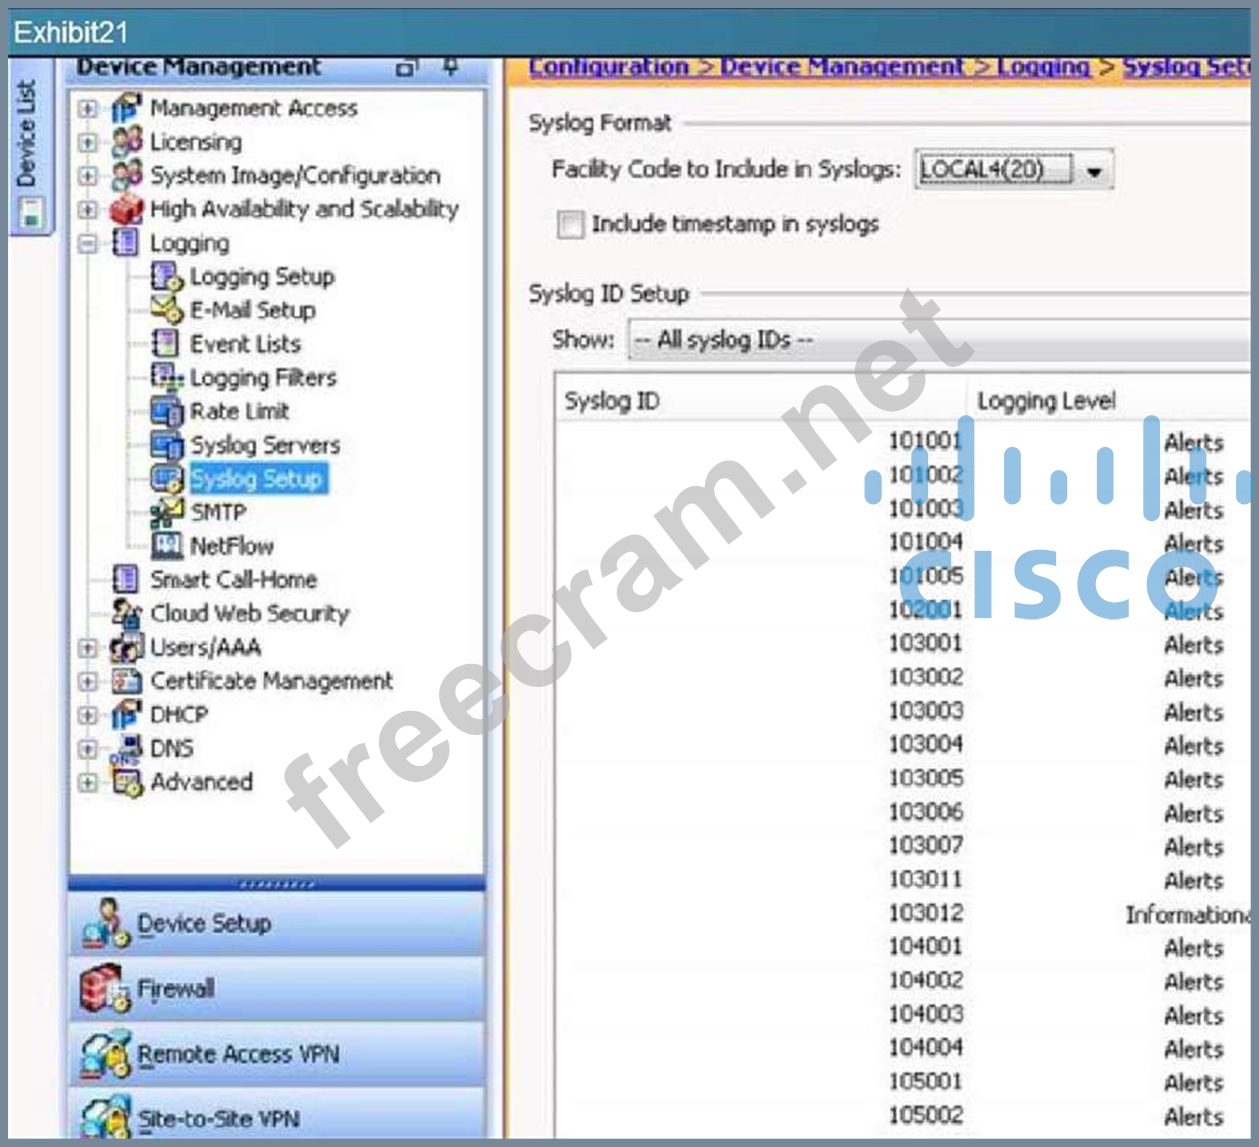Click the NetFlow icon
Image resolution: width=1259 pixels, height=1147 pixels.
165,546
